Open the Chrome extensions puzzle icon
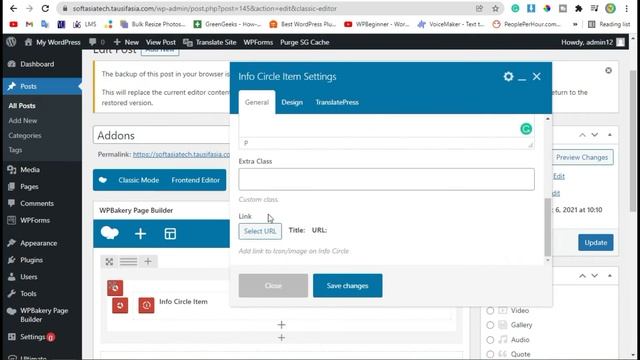This screenshot has height=360, width=640. coord(578,8)
